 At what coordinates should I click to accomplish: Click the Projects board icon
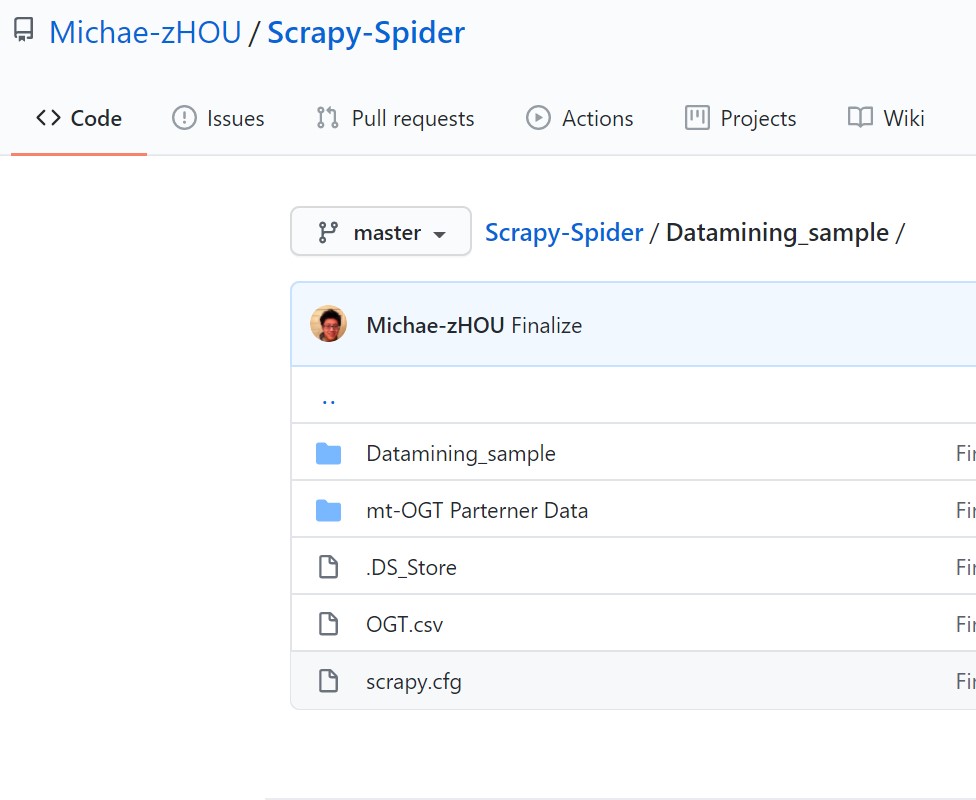click(x=697, y=118)
